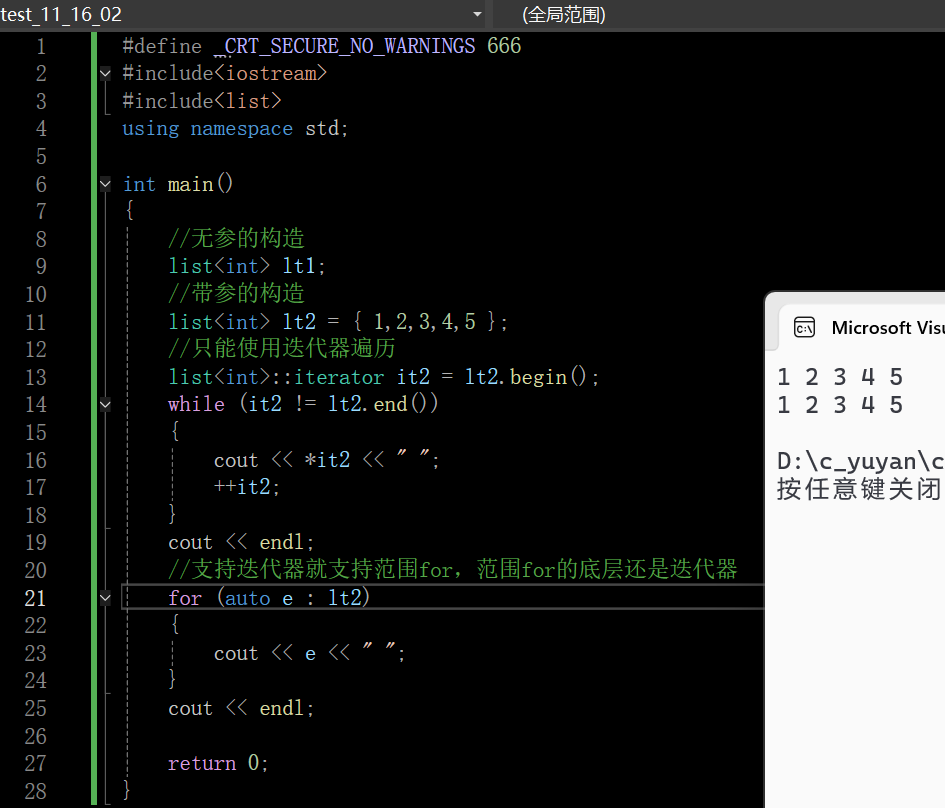Viewport: 945px width, 808px height.
Task: Click line number 28 in the gutter
Action: tap(35, 791)
